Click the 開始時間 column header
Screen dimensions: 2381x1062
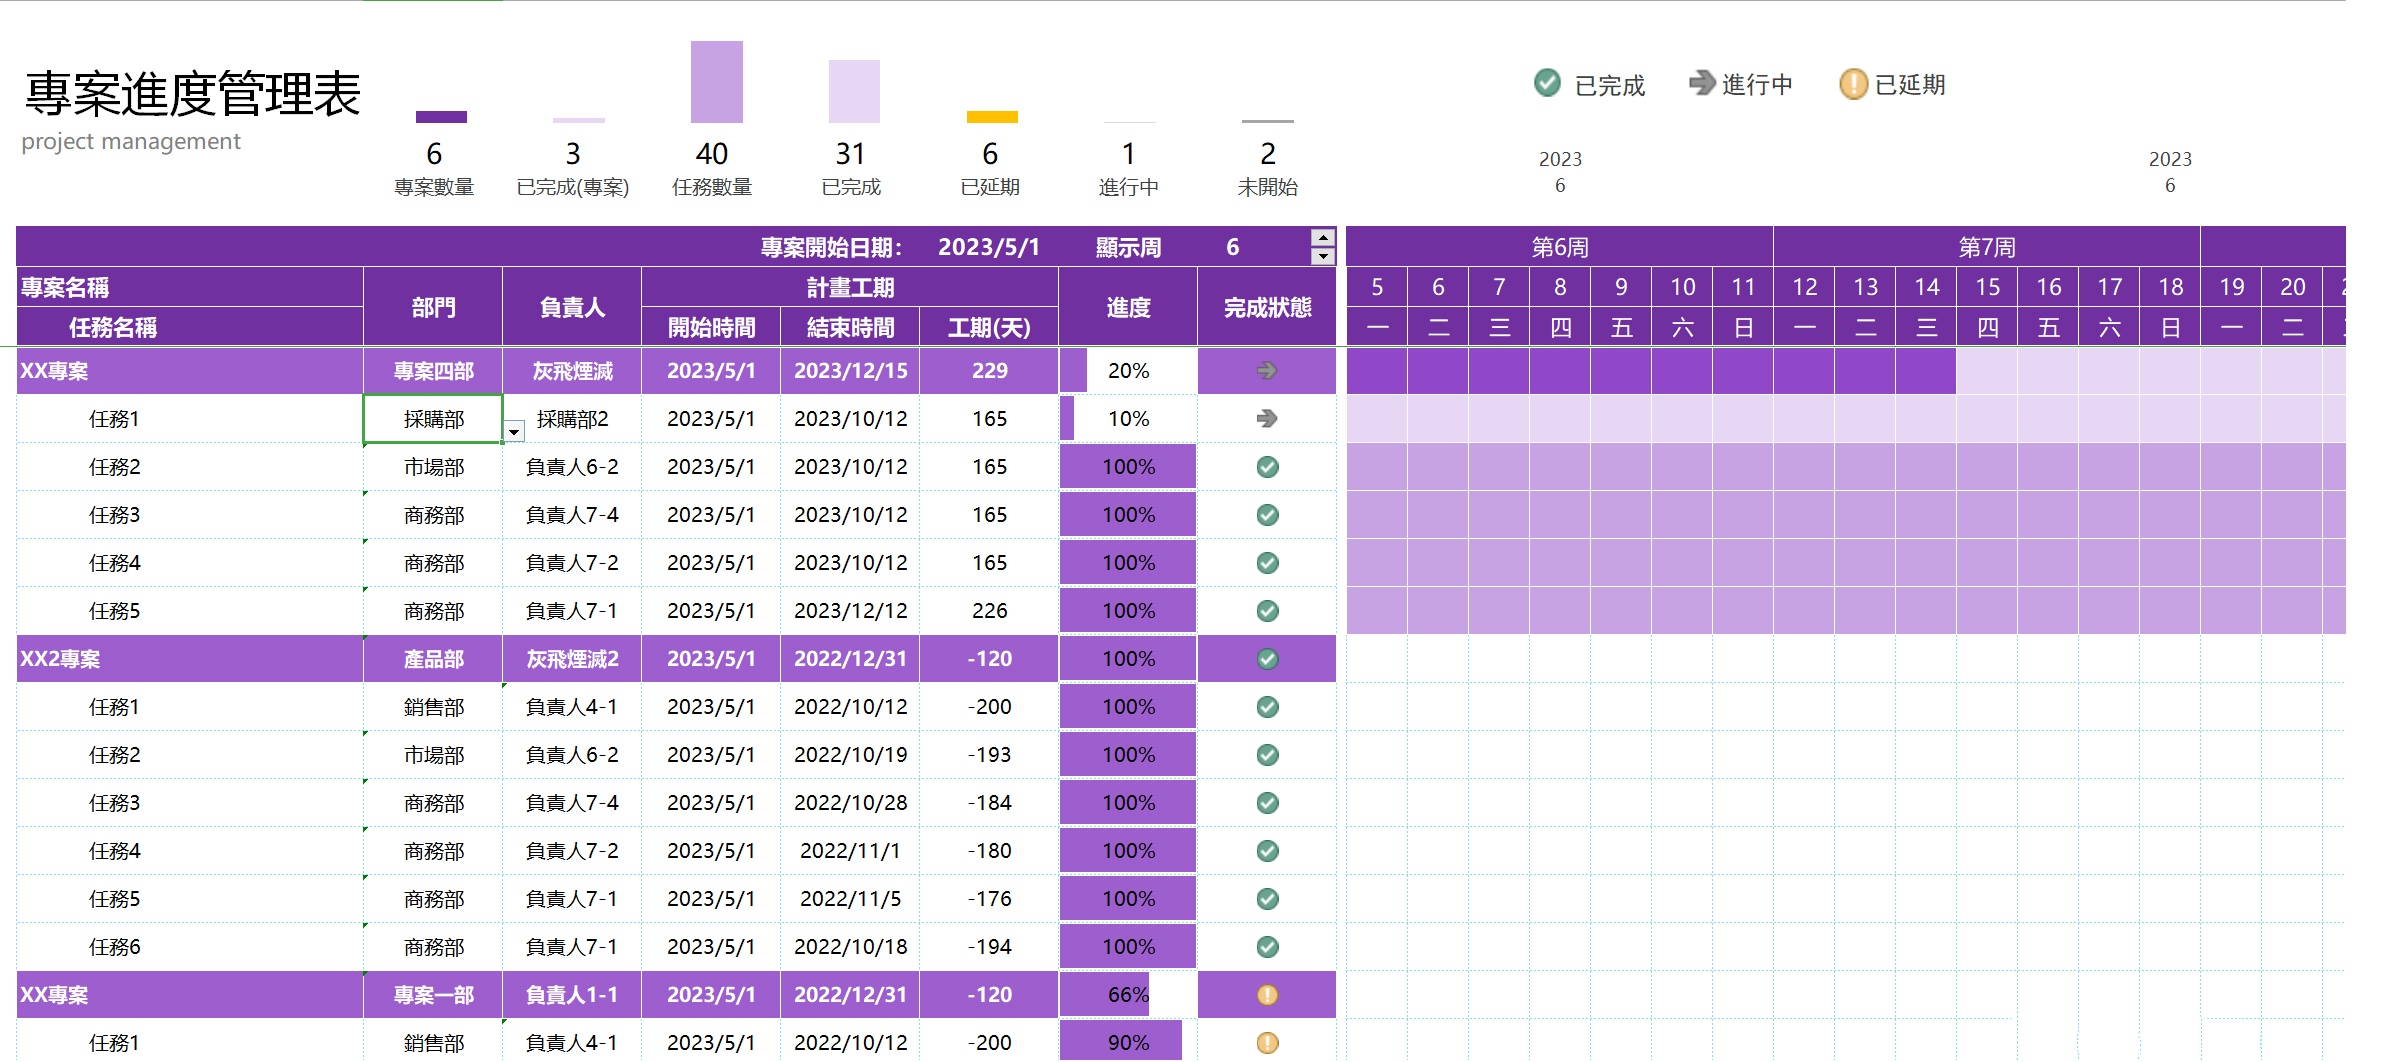711,327
